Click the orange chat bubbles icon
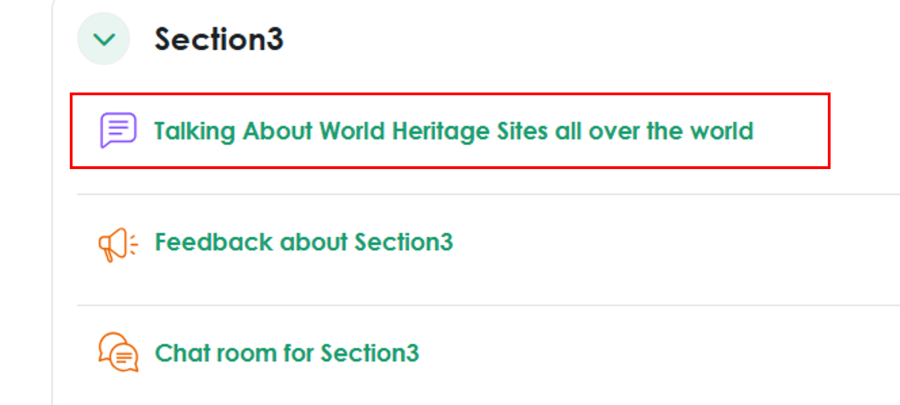Screen dimensions: 900x405 pos(118,353)
